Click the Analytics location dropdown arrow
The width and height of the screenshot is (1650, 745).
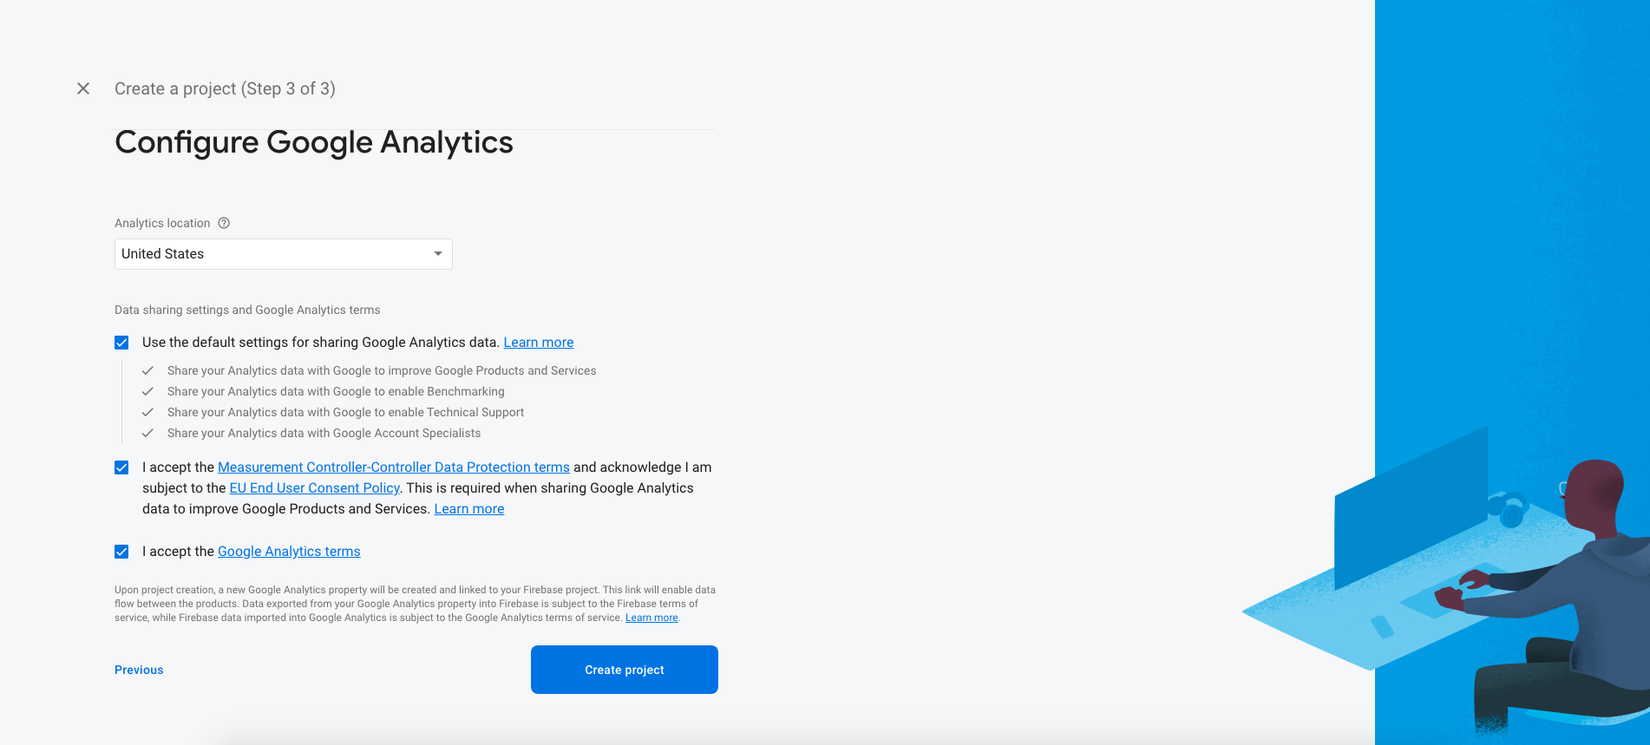pyautogui.click(x=438, y=254)
